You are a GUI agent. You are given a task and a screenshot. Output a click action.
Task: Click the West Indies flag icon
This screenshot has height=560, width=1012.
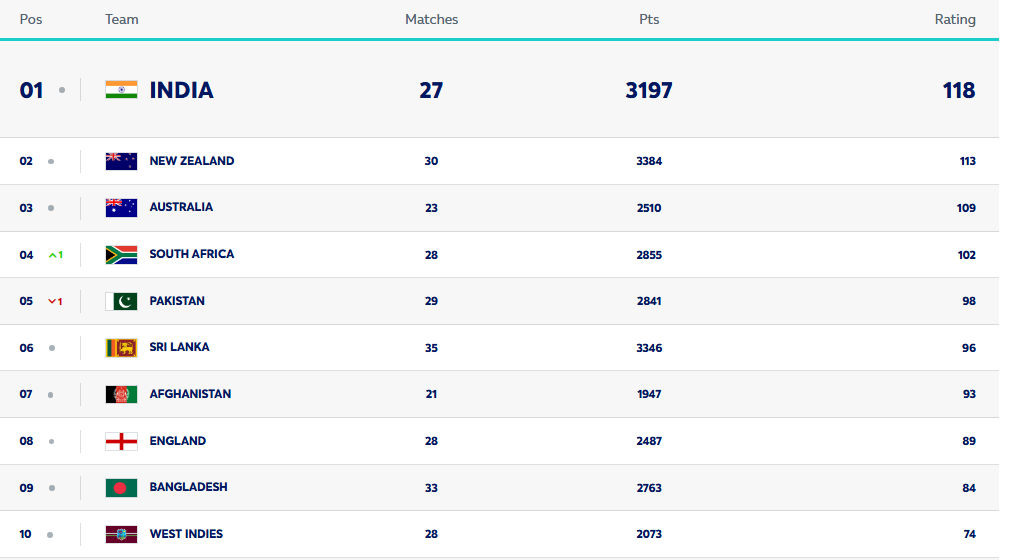click(121, 534)
